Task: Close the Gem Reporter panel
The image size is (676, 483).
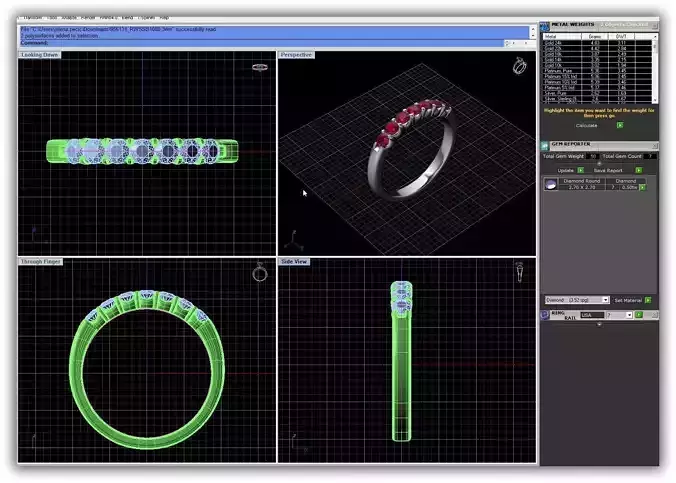Action: [654, 145]
